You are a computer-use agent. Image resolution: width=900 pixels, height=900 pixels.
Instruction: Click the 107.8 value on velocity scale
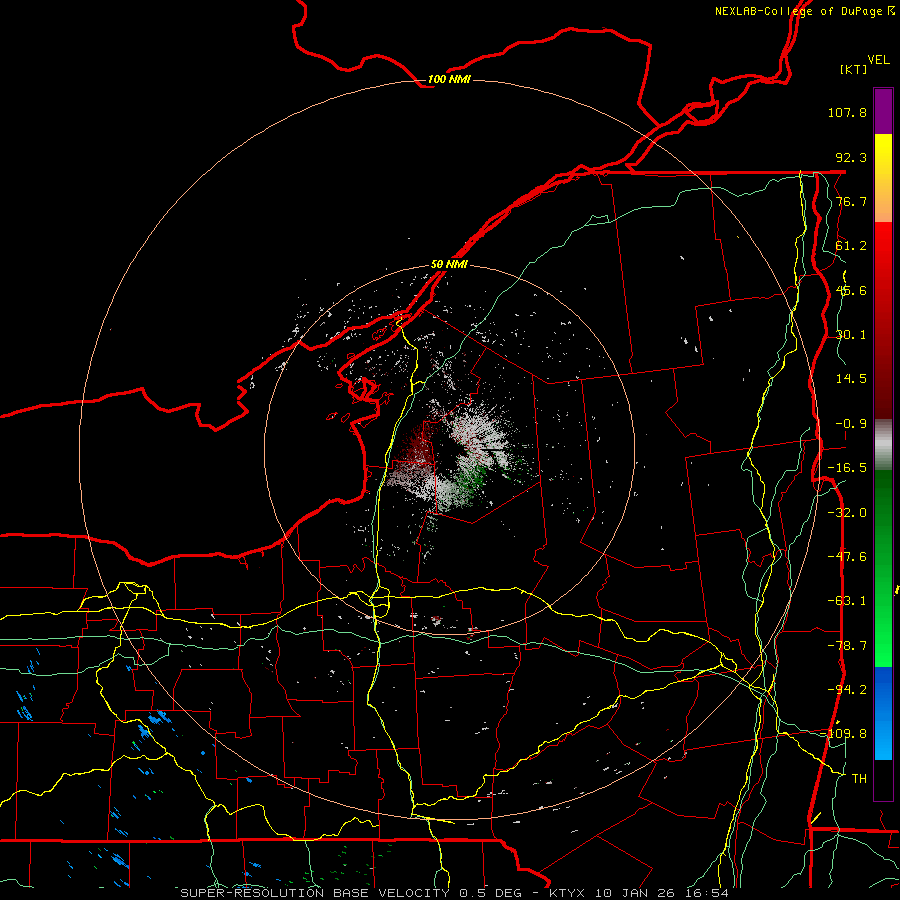(847, 112)
